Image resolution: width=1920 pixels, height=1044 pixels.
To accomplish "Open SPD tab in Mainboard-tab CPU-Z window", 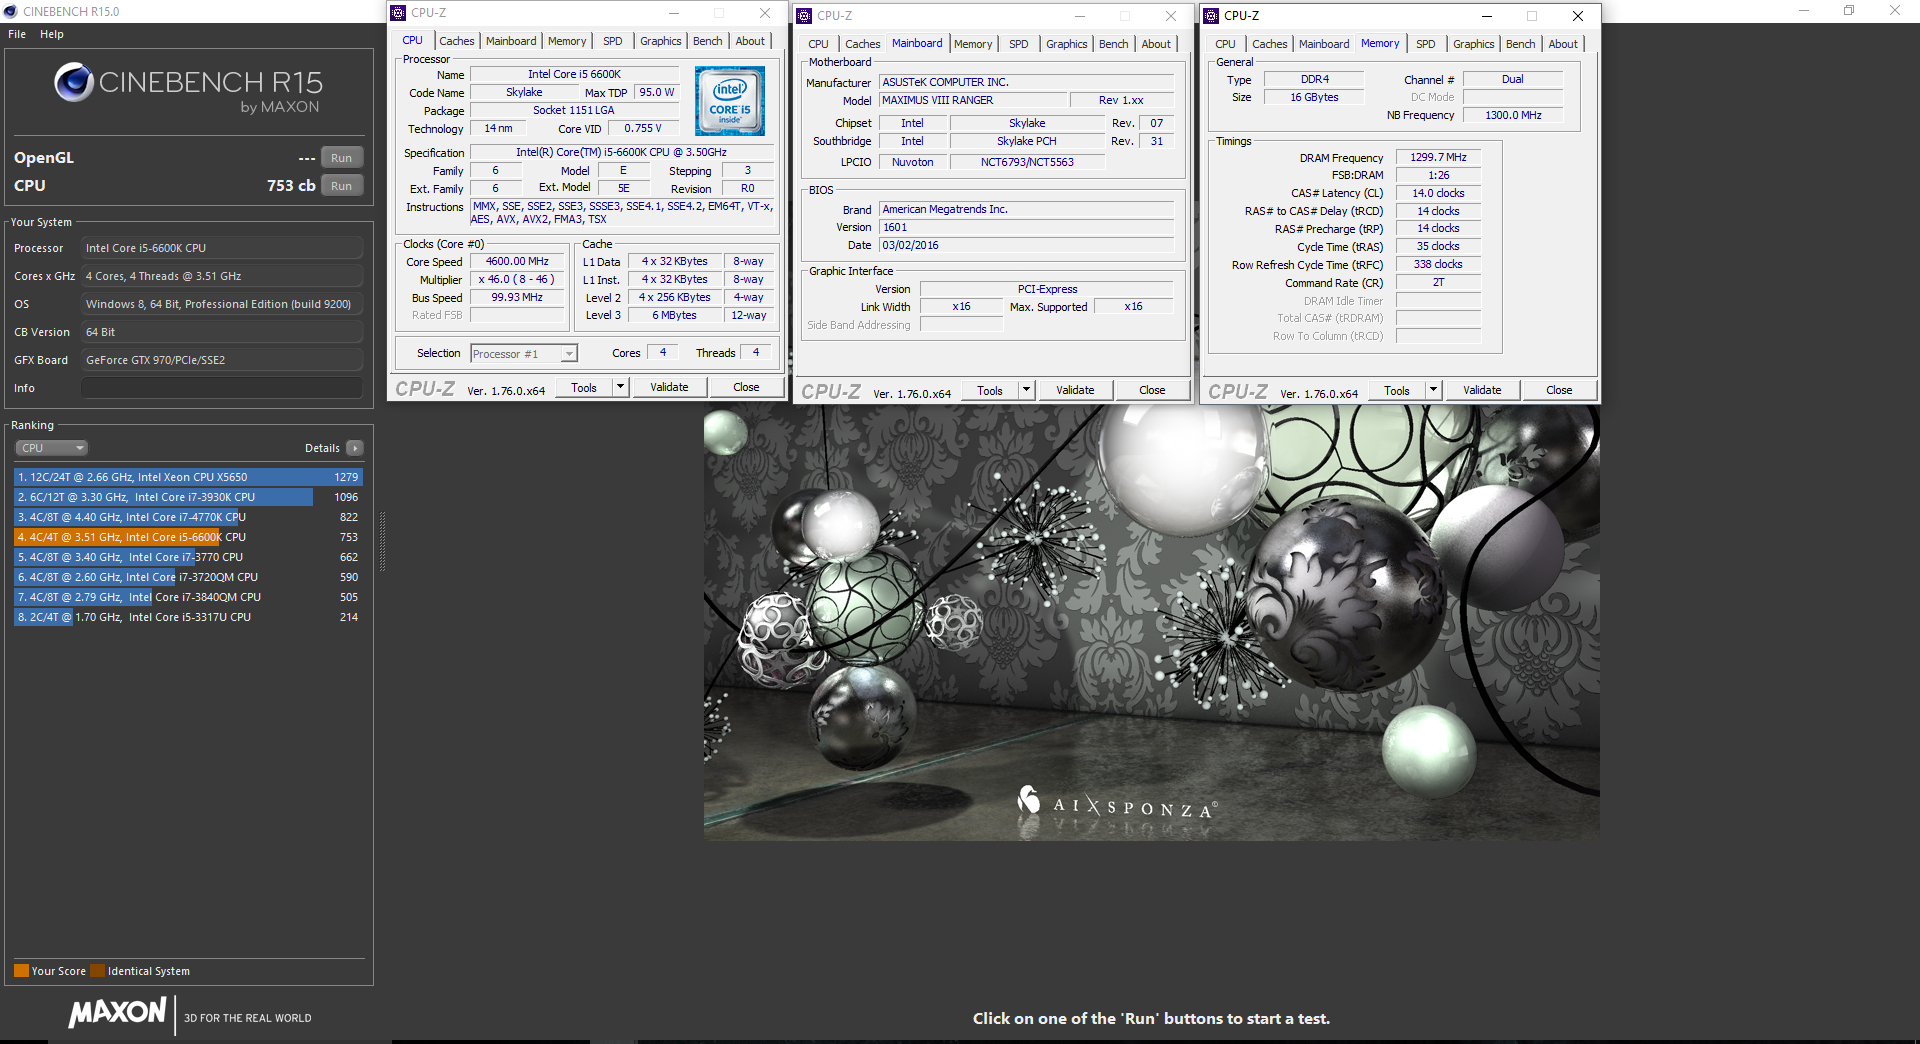I will 1019,44.
